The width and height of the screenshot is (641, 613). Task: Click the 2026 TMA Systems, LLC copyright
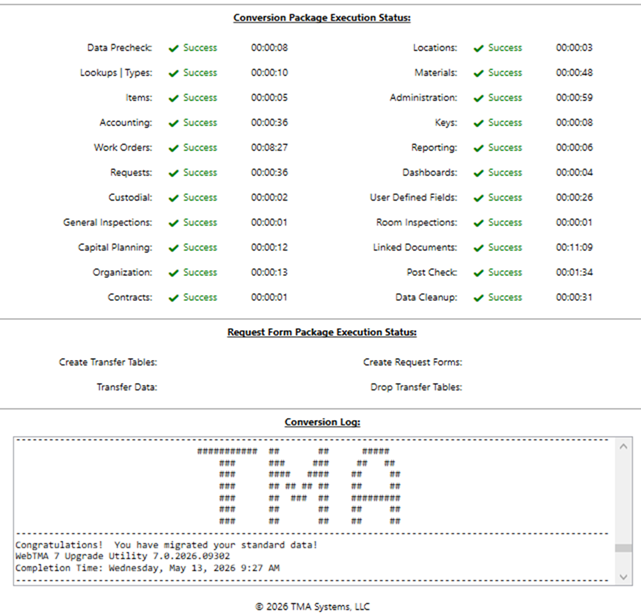point(312,606)
